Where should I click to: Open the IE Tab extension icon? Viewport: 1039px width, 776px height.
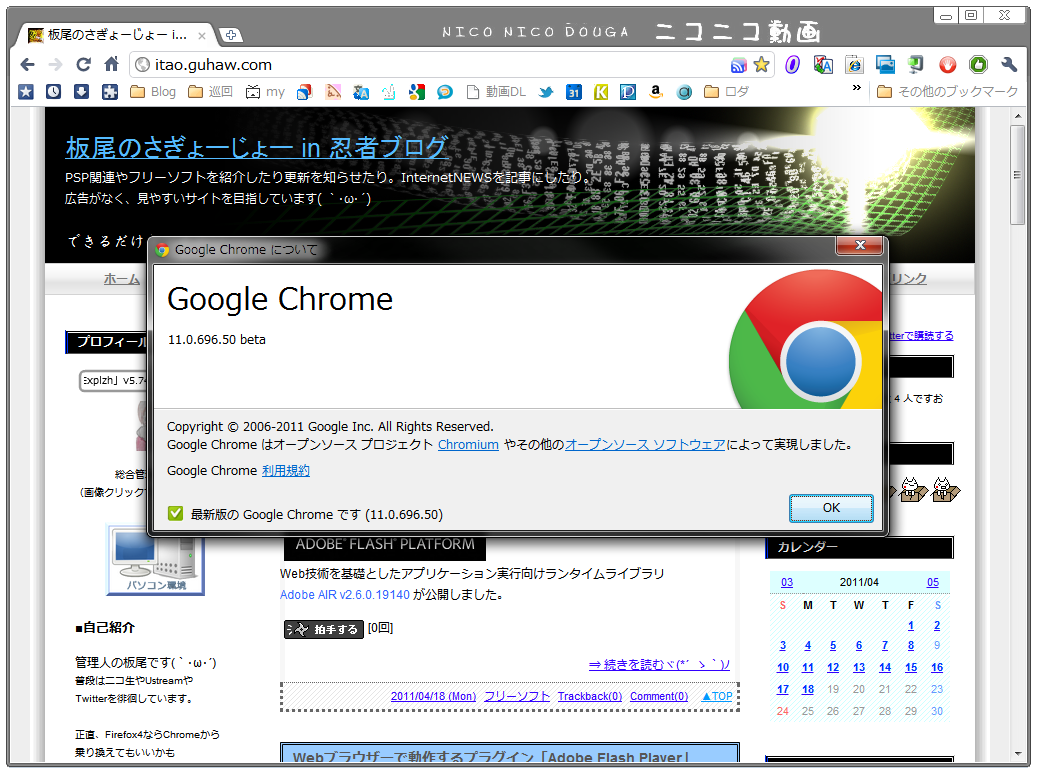pos(854,64)
